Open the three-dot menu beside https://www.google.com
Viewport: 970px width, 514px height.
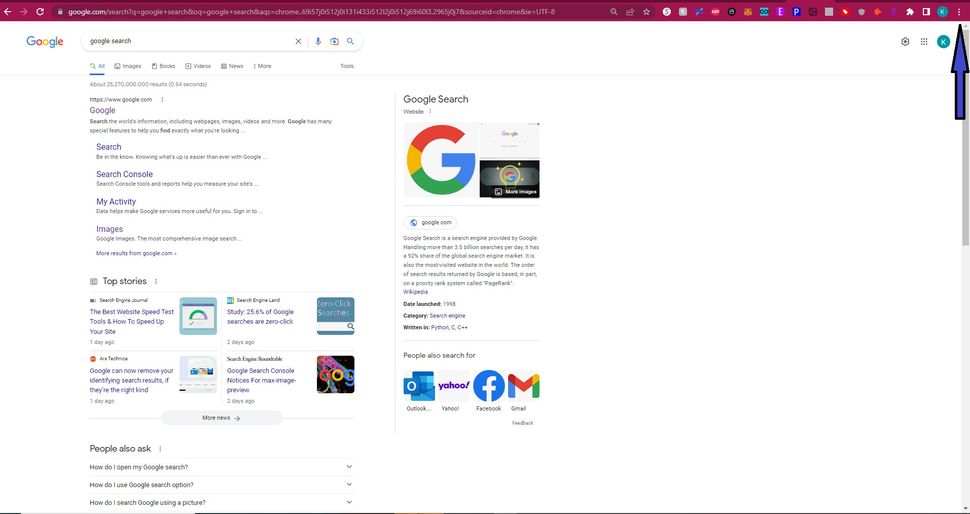click(x=162, y=100)
